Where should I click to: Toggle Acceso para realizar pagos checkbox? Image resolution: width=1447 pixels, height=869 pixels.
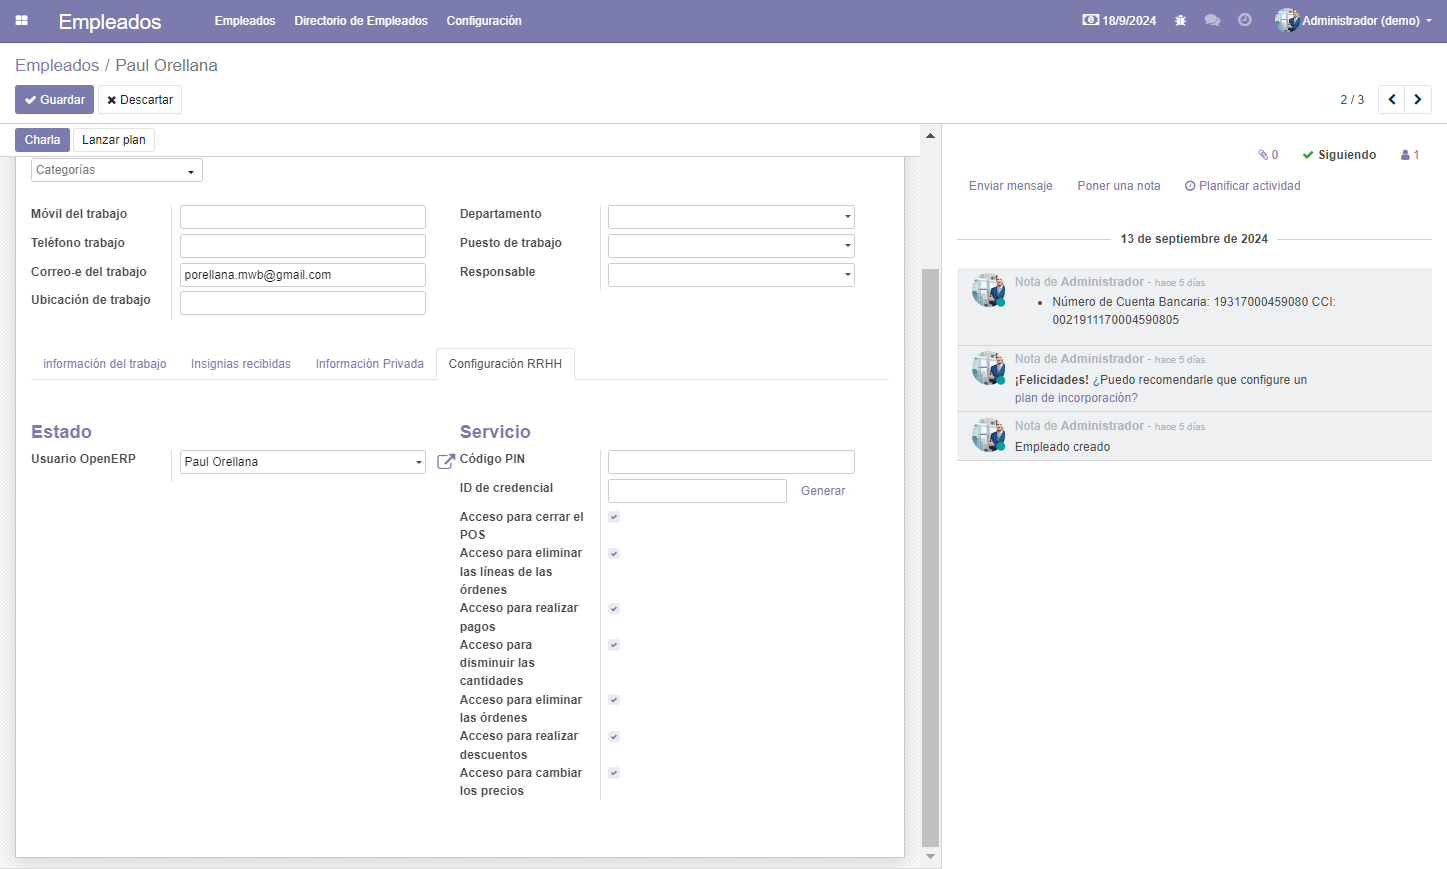click(x=614, y=608)
